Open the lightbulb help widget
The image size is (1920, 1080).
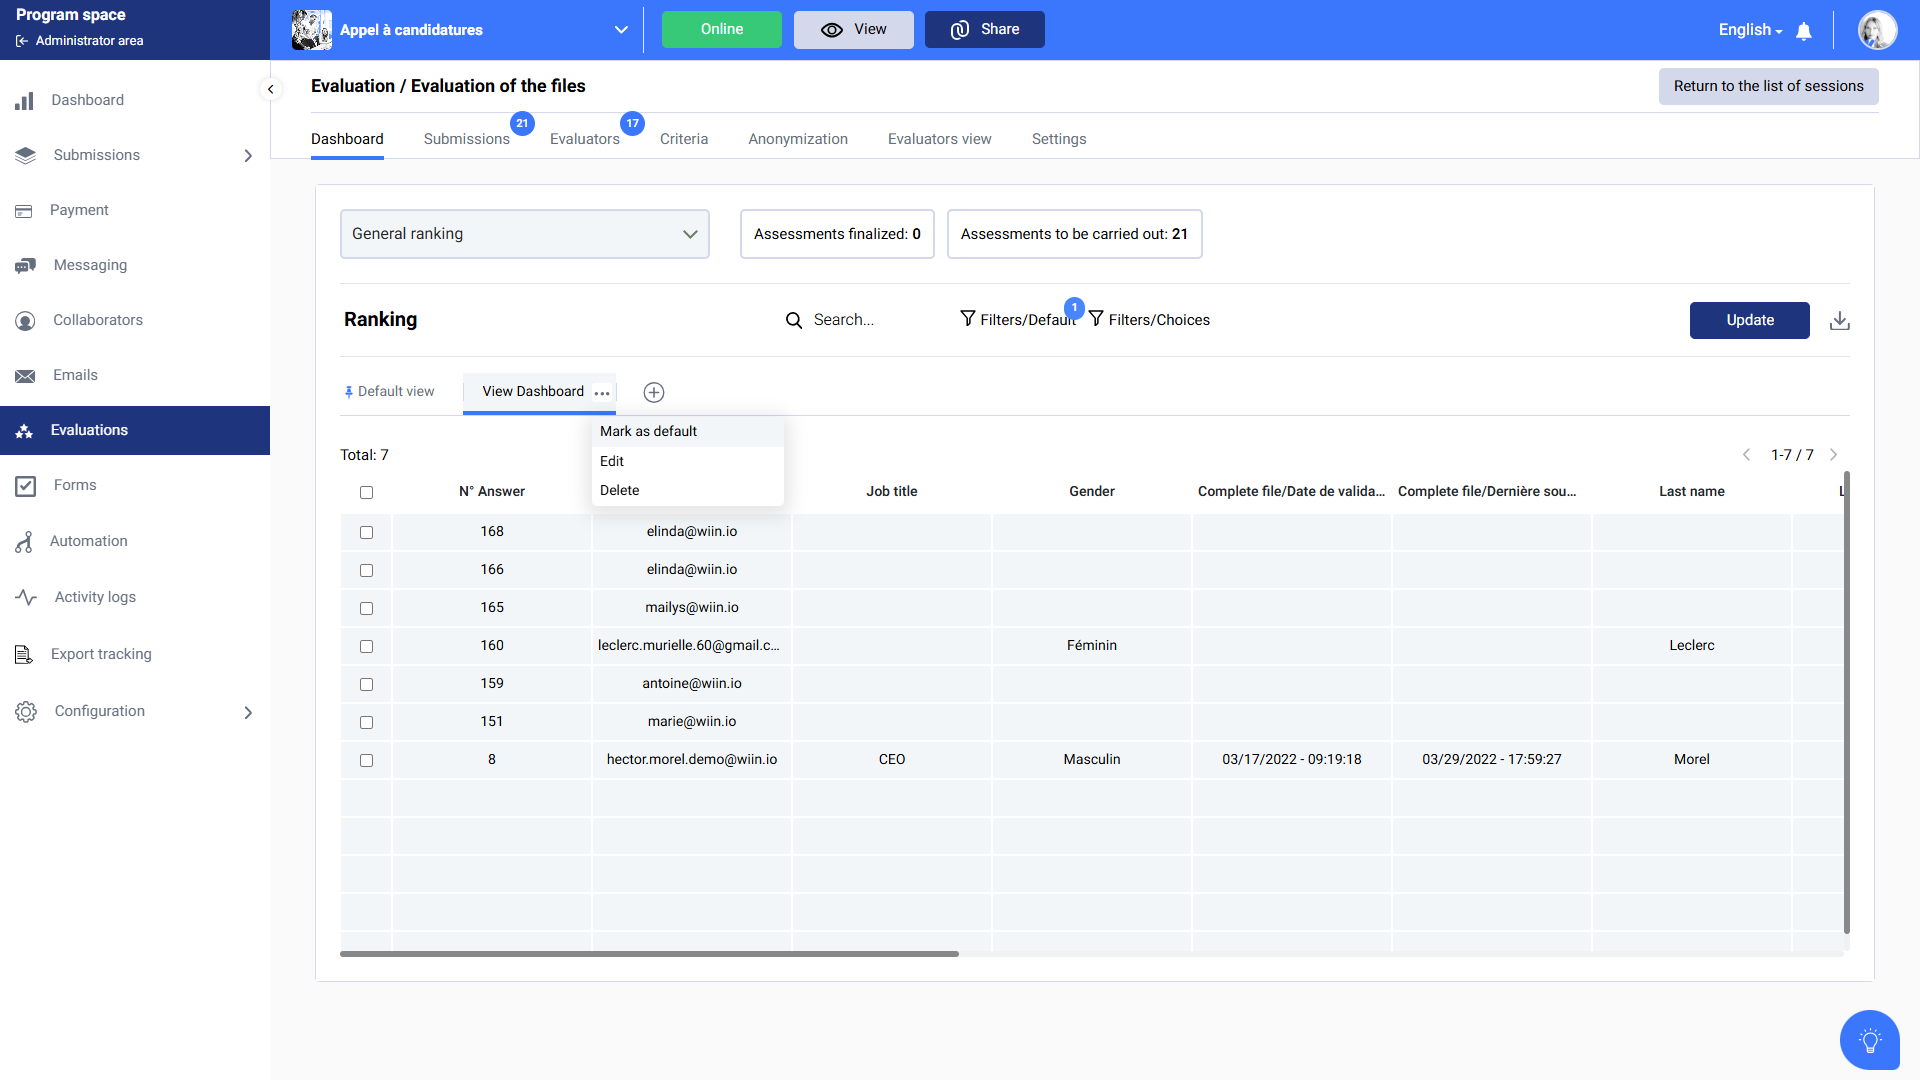(x=1869, y=1040)
